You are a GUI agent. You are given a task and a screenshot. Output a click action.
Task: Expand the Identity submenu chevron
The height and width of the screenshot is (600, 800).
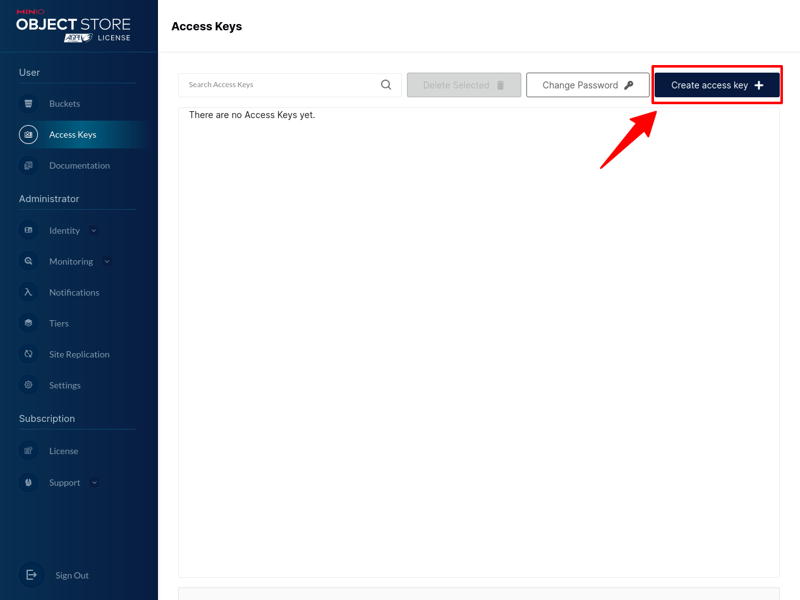point(94,231)
